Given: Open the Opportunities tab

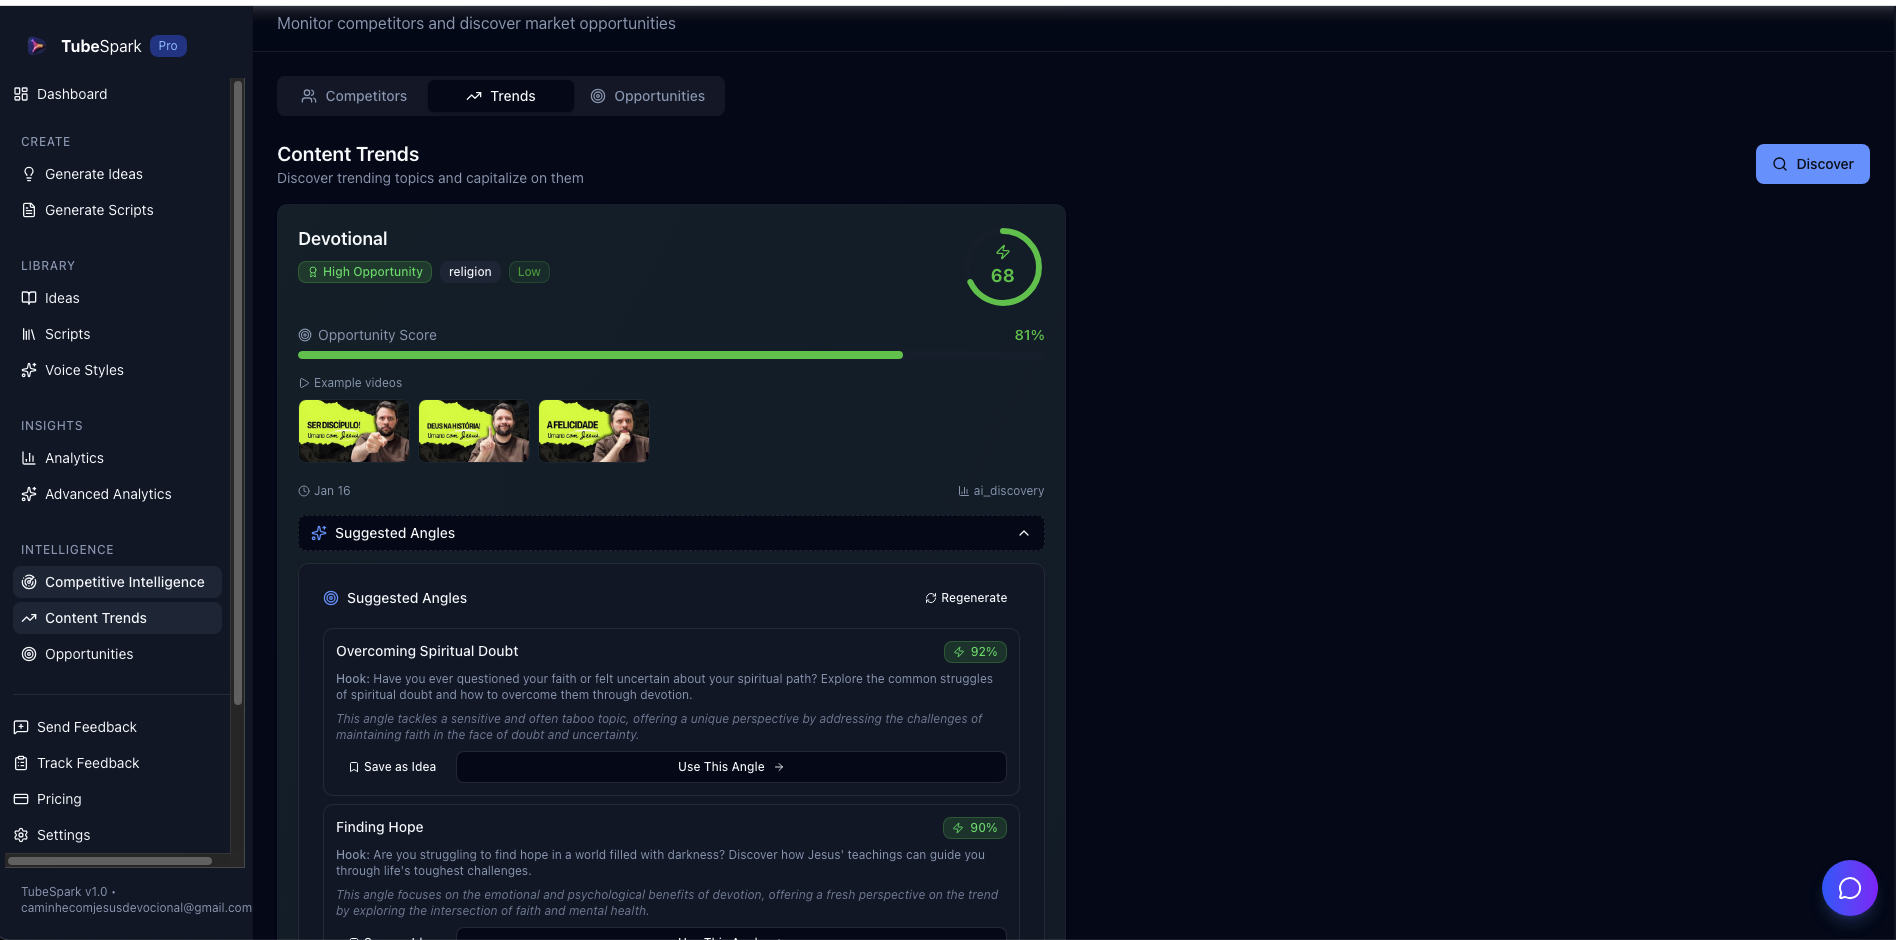Looking at the screenshot, I should tap(648, 96).
